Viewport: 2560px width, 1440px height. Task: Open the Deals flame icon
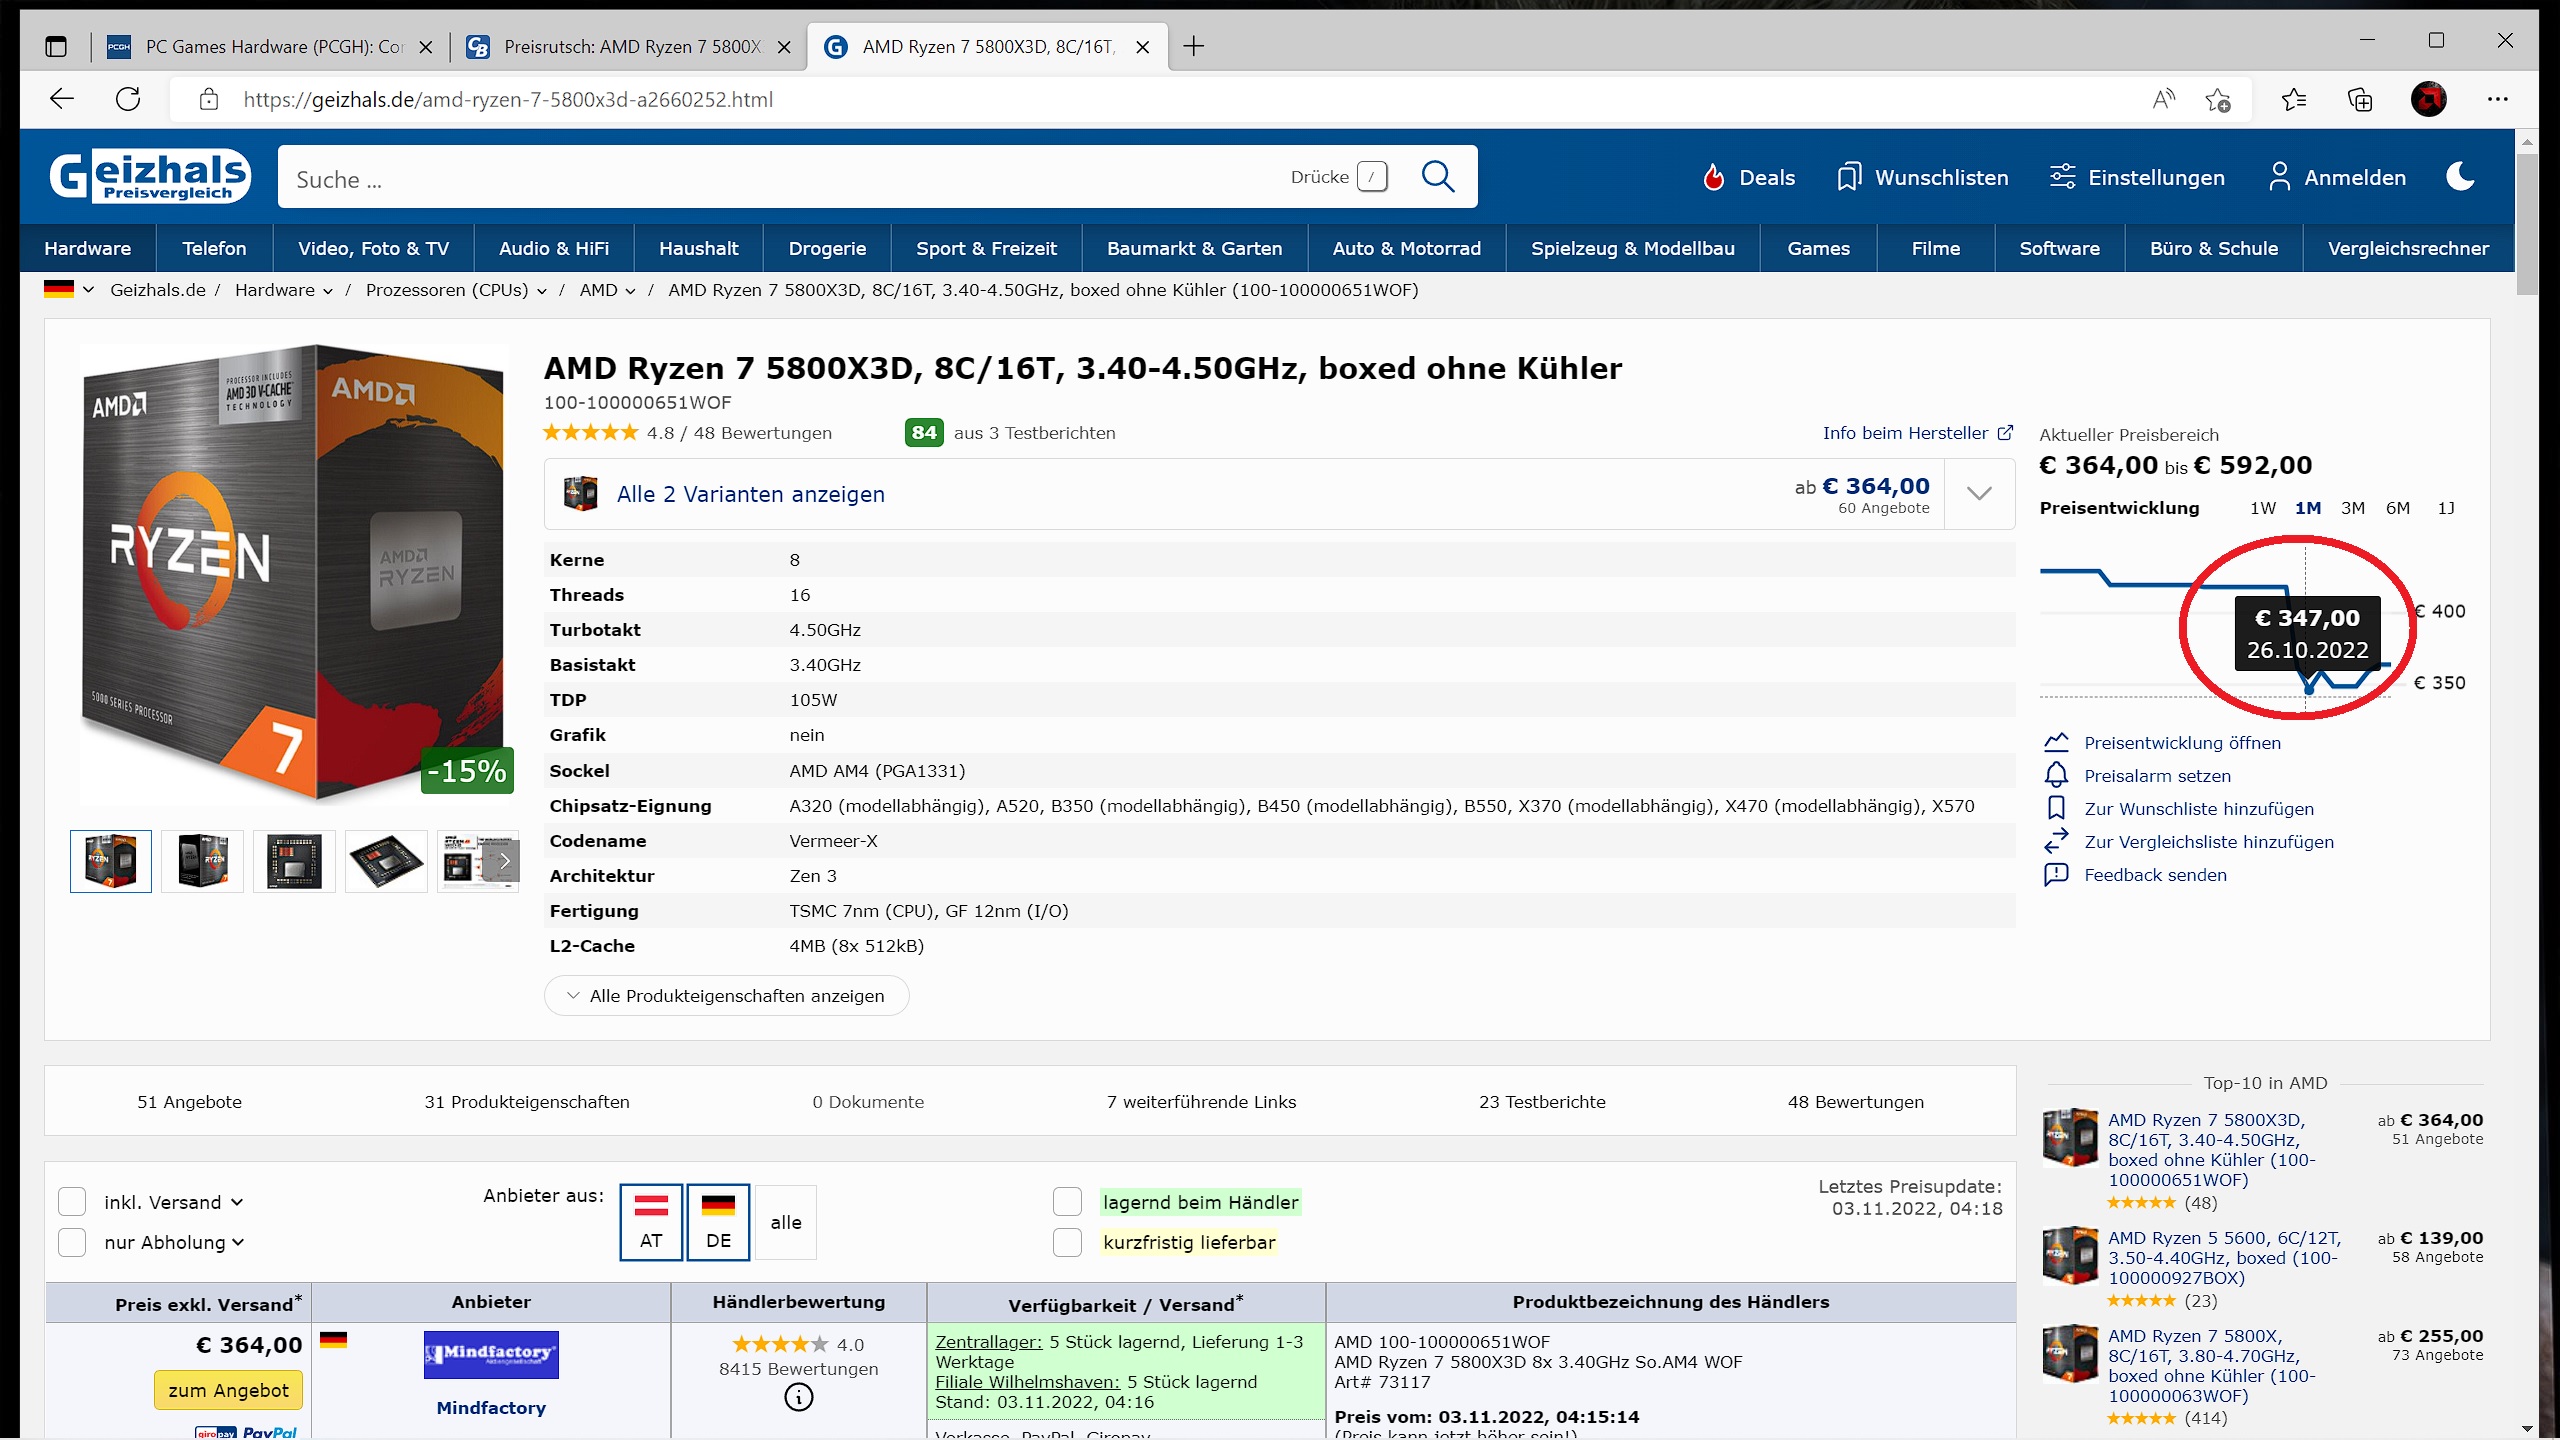[x=1714, y=178]
